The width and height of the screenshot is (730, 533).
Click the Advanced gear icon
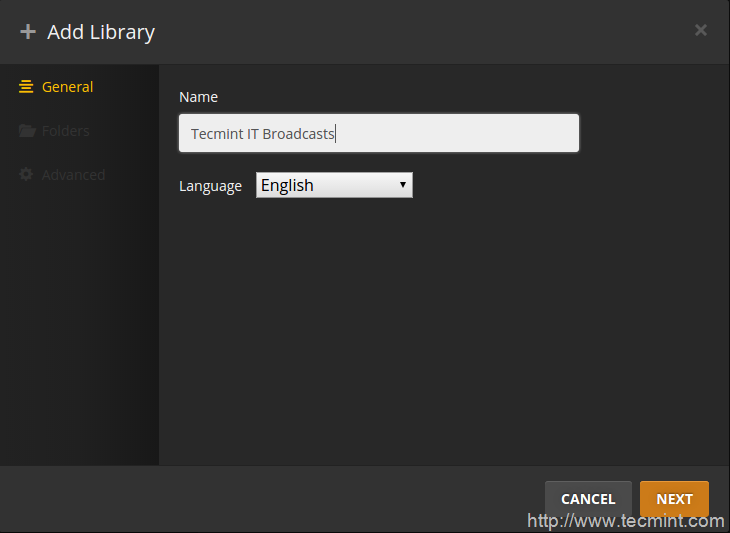(27, 175)
